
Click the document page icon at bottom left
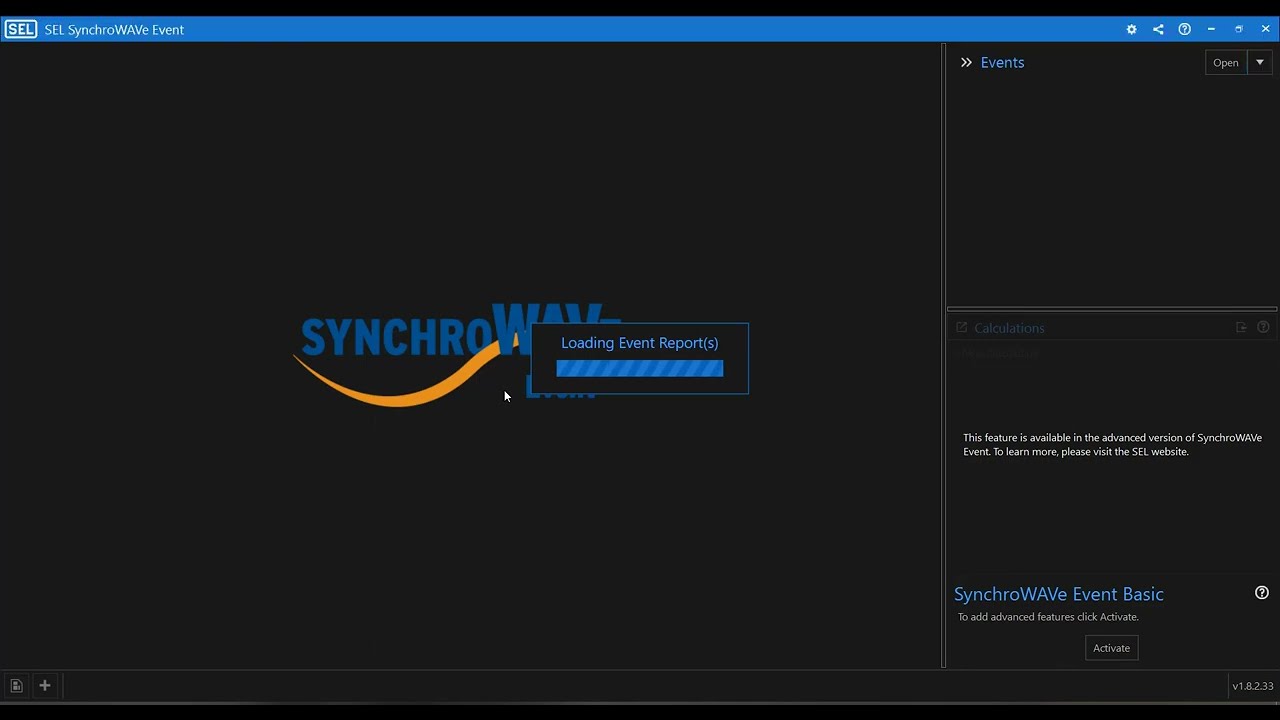(16, 686)
